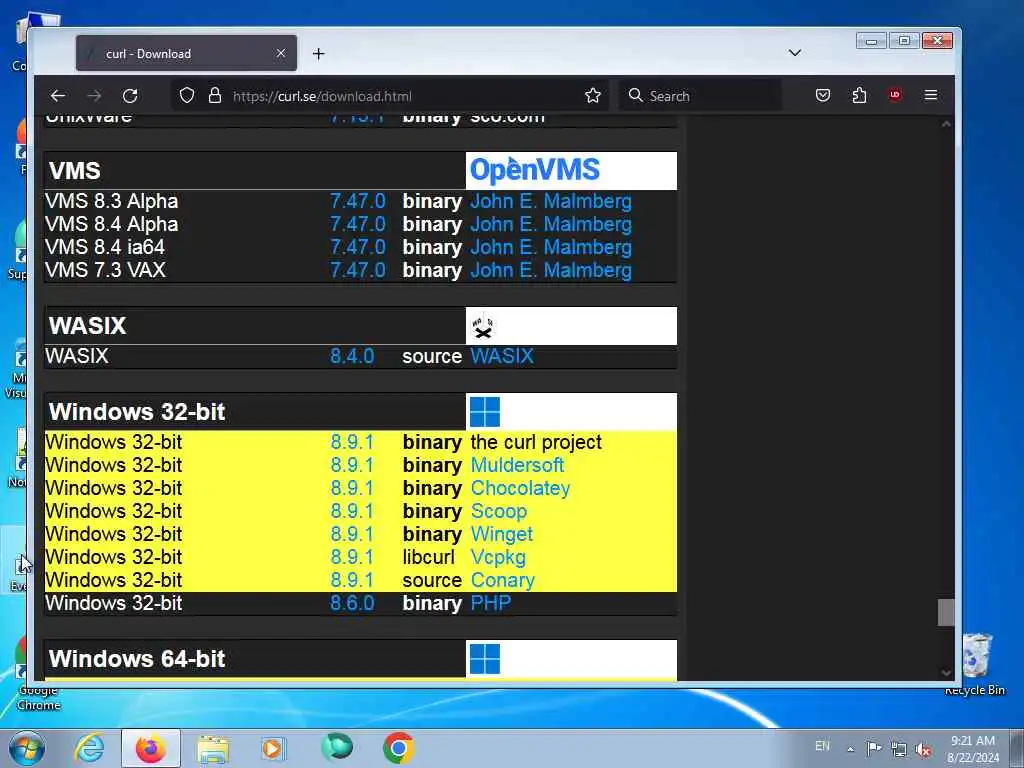Click 'the curl project' text
This screenshot has height=768, width=1024.
point(536,442)
